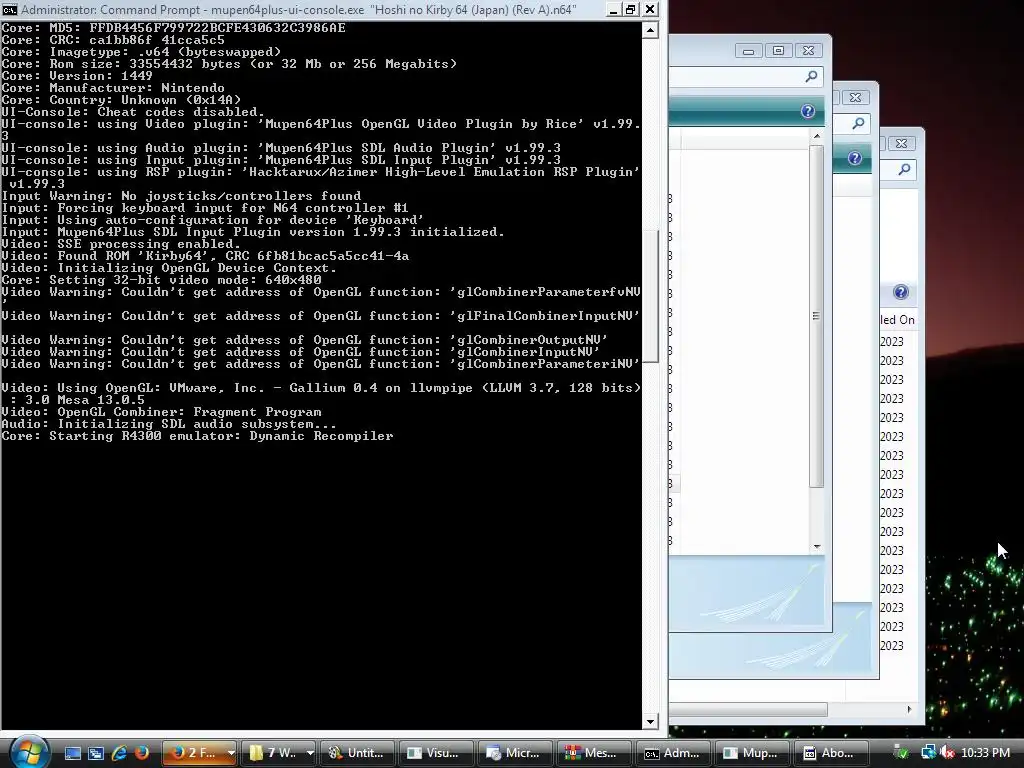
Task: Click 'Audio: Initializing SDL audio subsystem...' line
Action: (169, 424)
